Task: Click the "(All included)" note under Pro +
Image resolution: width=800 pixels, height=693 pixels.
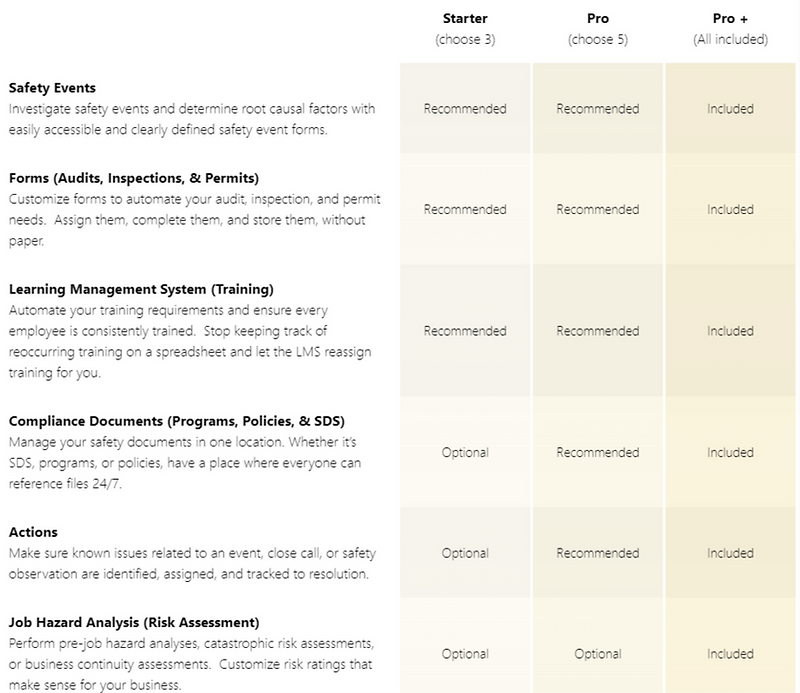Action: [730, 40]
